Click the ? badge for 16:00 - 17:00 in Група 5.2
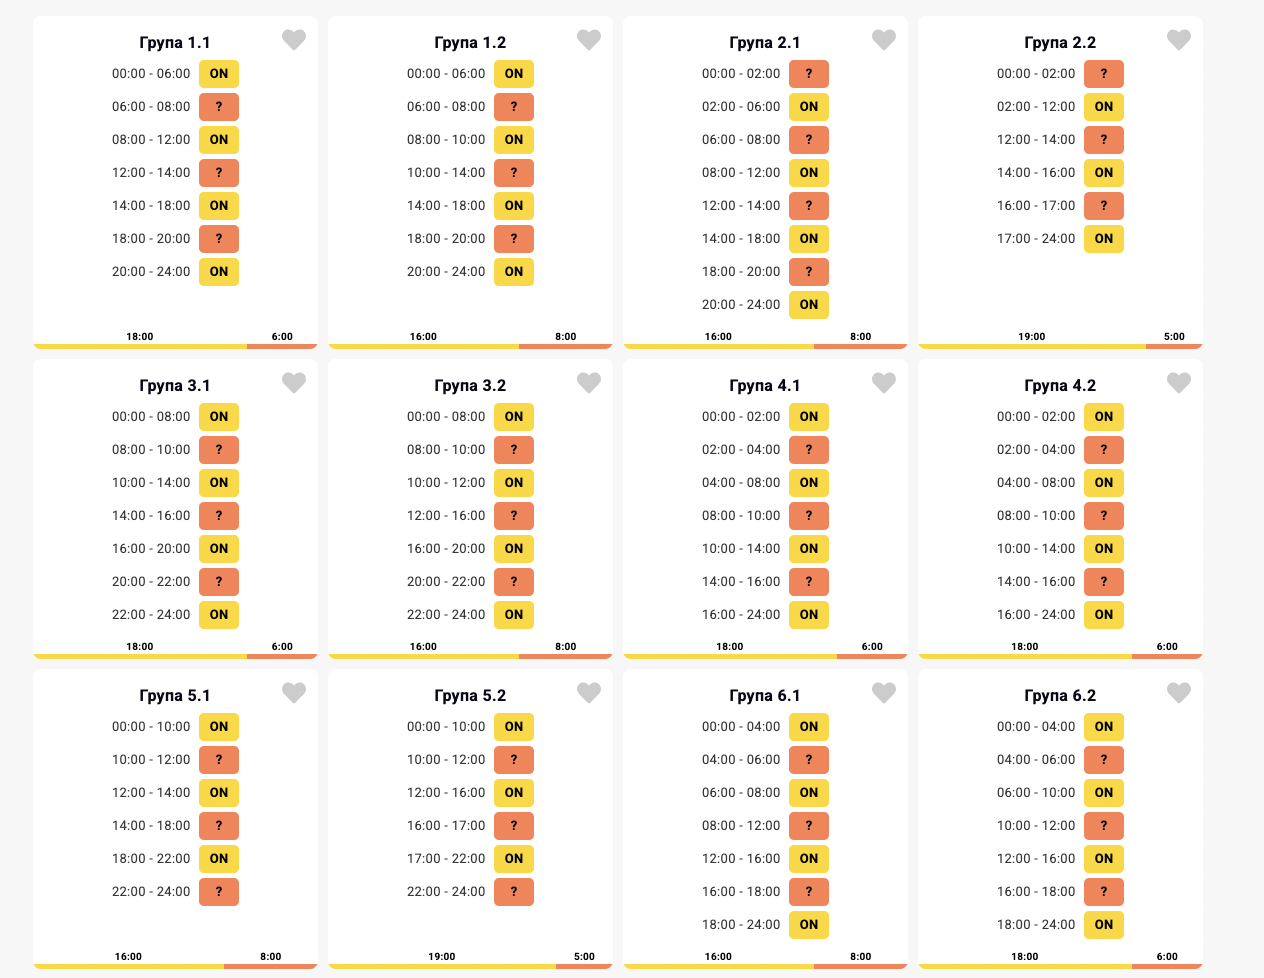 [x=513, y=826]
